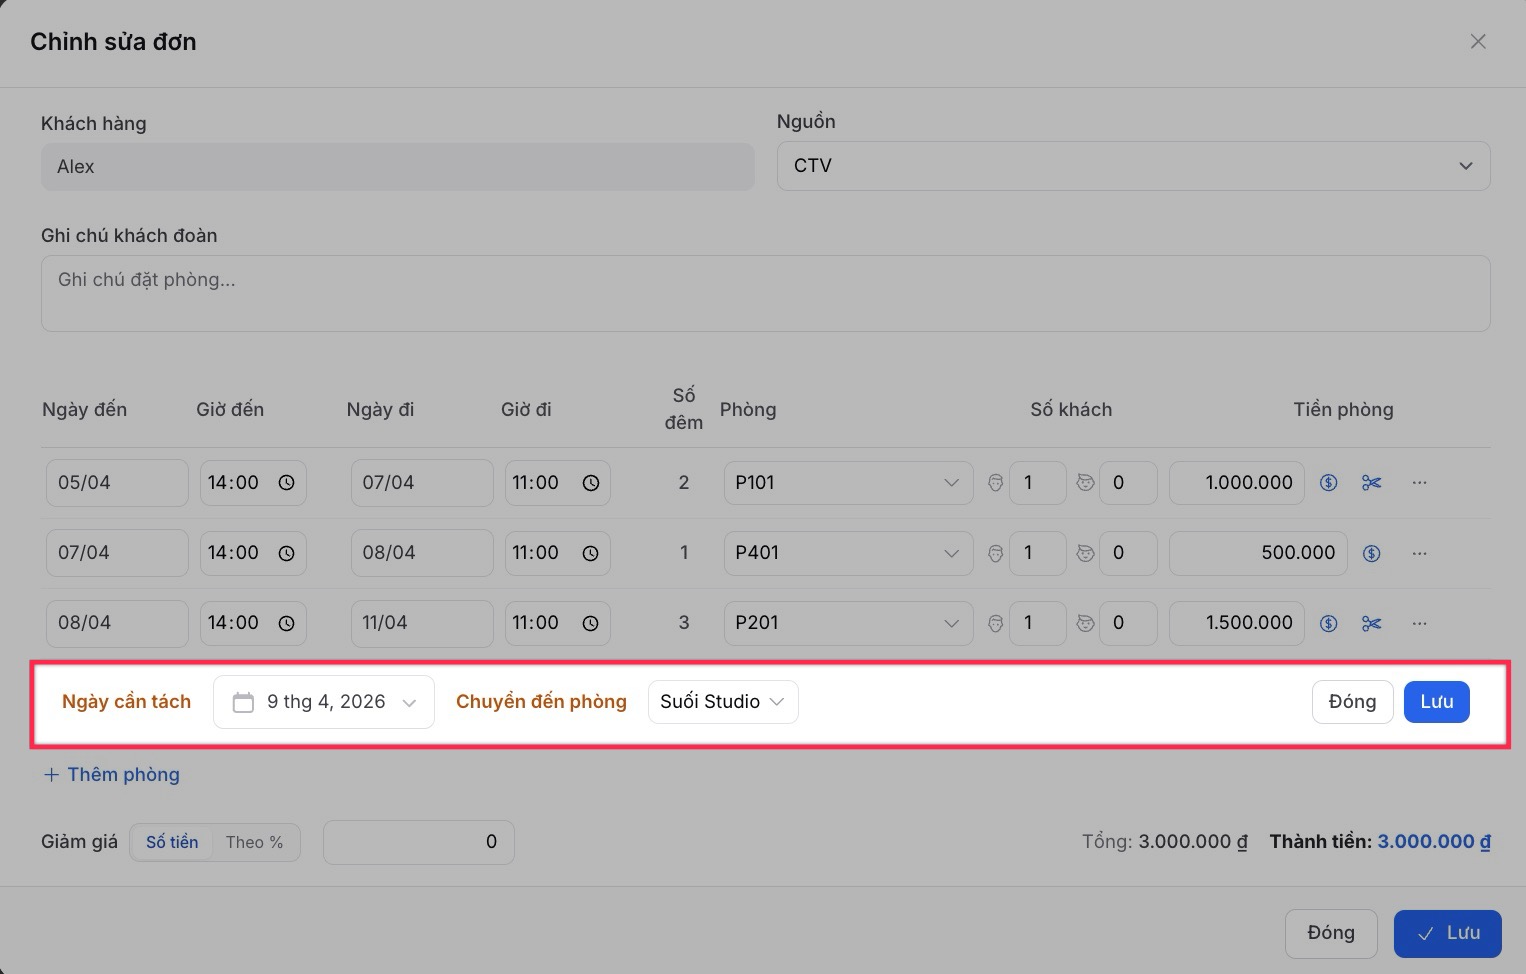Click the scissors split icon on the P101 row
Screen dimensions: 1526x974
point(1371,483)
